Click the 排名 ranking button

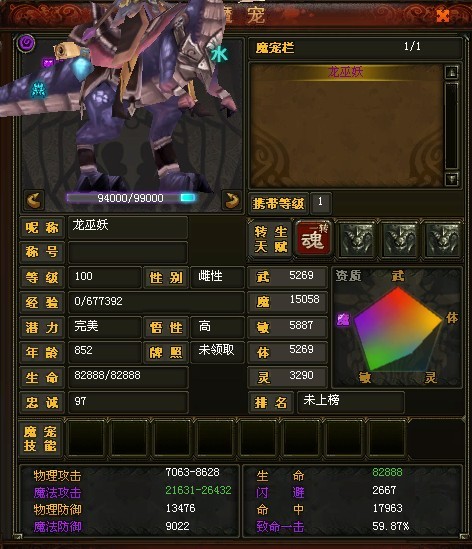coord(271,403)
